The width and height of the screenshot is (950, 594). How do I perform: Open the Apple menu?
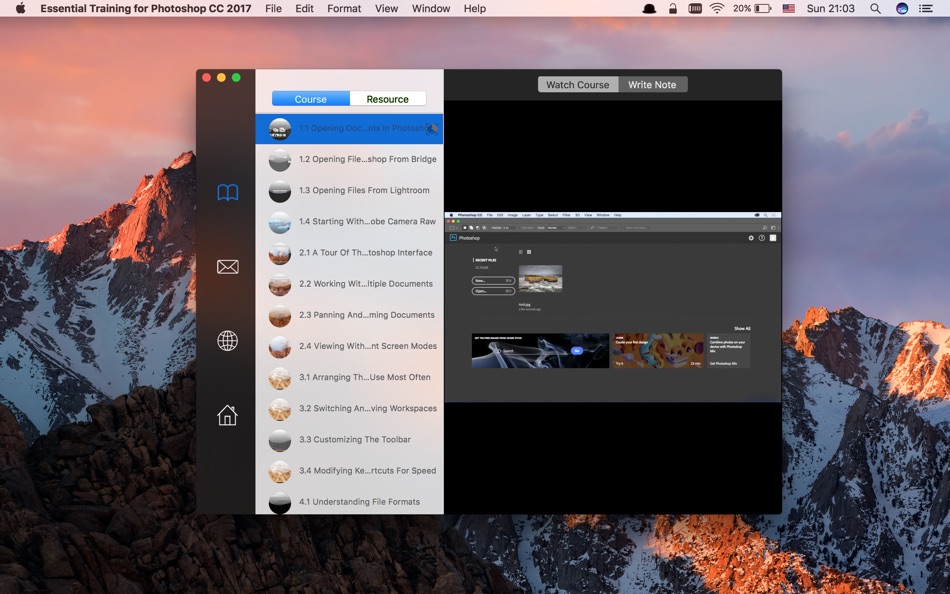point(20,8)
